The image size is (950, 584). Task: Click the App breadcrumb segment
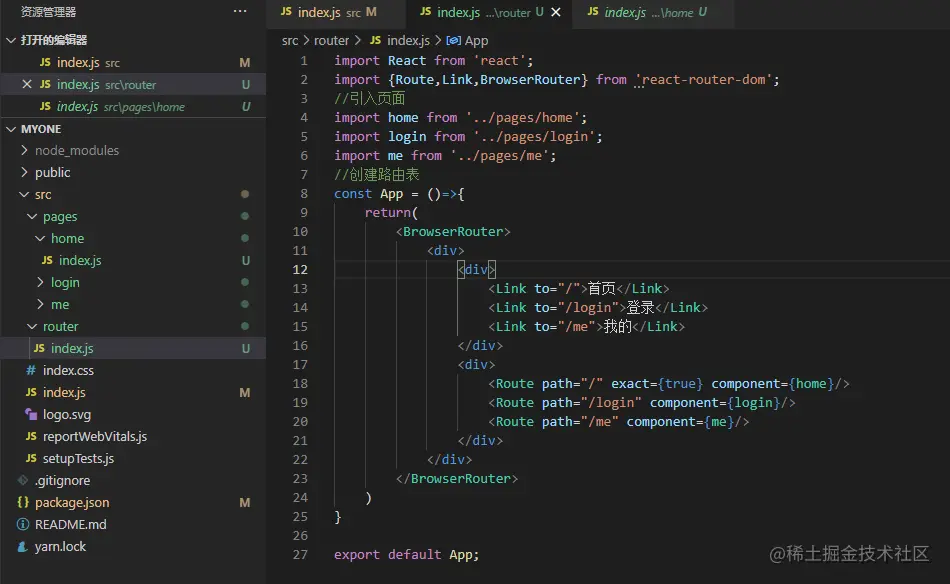[x=476, y=41]
